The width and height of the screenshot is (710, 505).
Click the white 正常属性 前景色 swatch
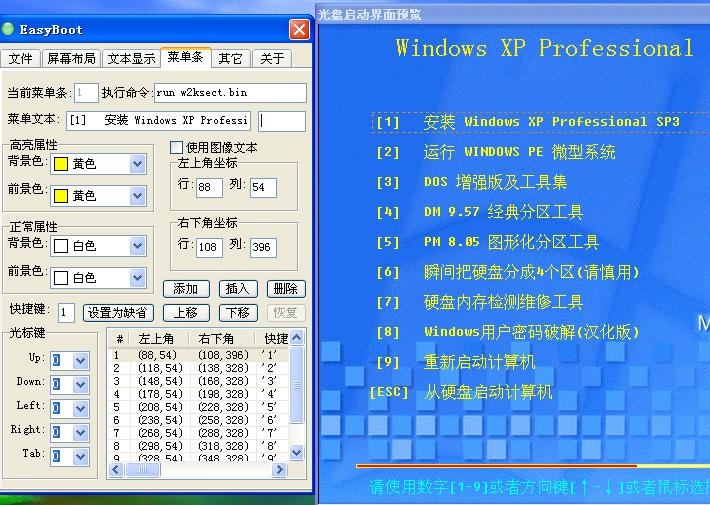tap(61, 278)
